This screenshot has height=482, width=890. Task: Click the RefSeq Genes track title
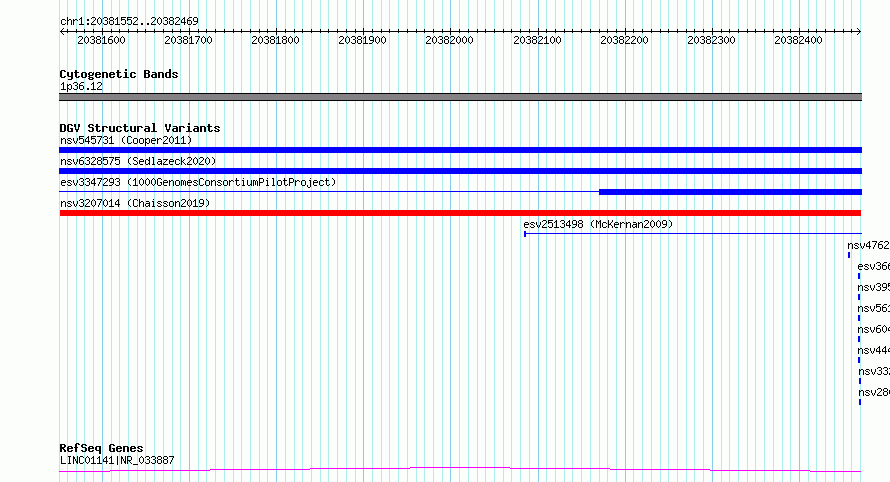(x=101, y=449)
